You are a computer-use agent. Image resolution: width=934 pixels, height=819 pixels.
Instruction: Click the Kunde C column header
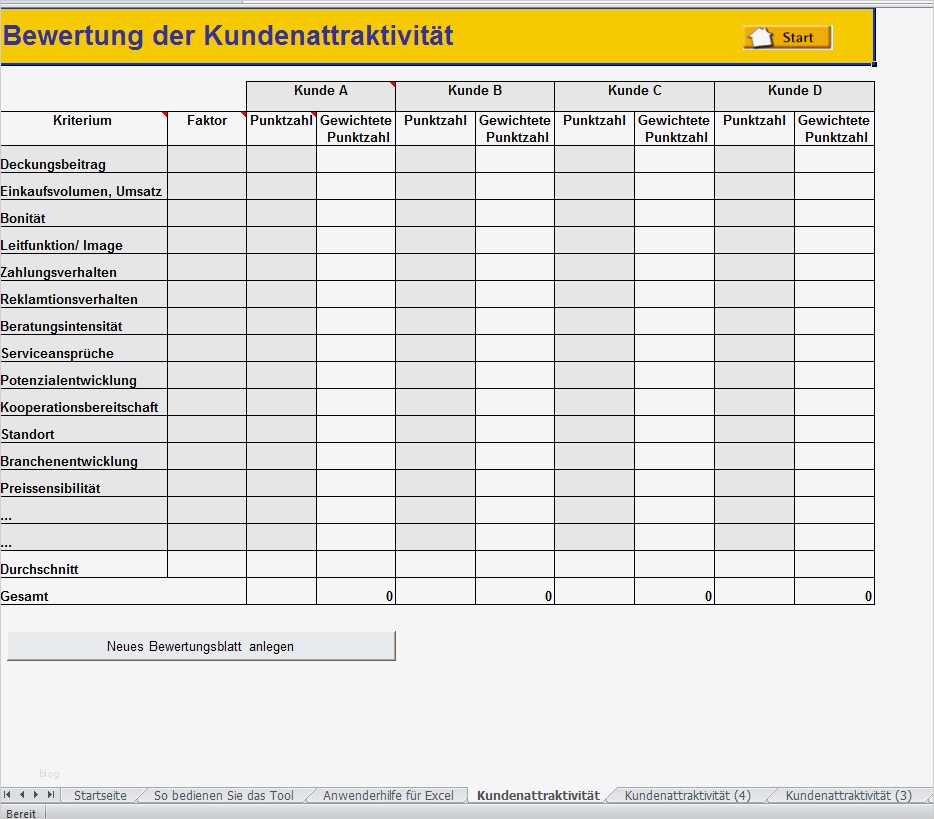[x=634, y=90]
